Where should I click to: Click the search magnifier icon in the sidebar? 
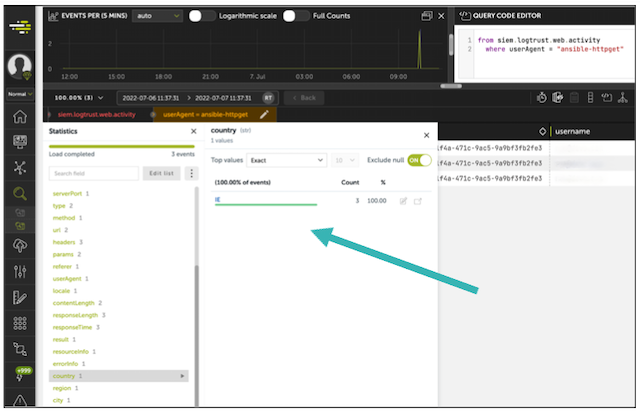[18, 194]
